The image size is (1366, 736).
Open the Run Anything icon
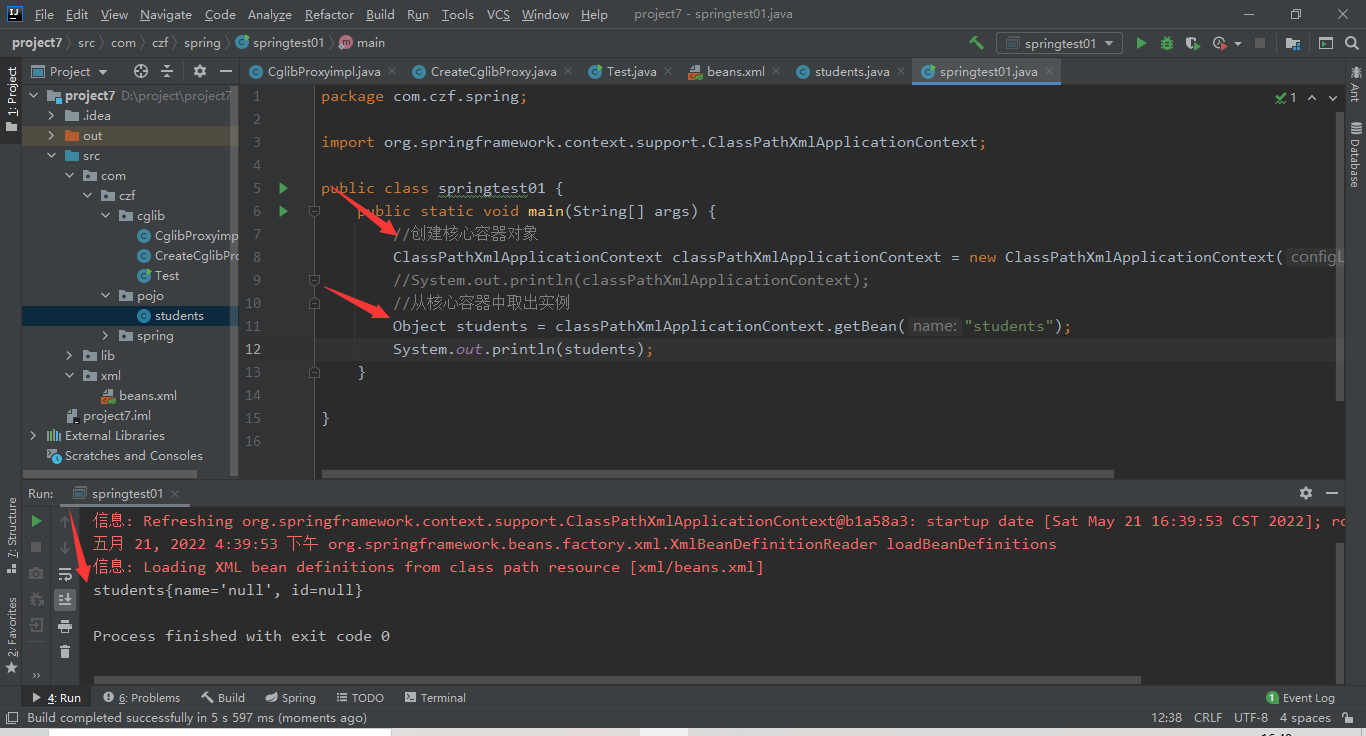tap(1326, 43)
